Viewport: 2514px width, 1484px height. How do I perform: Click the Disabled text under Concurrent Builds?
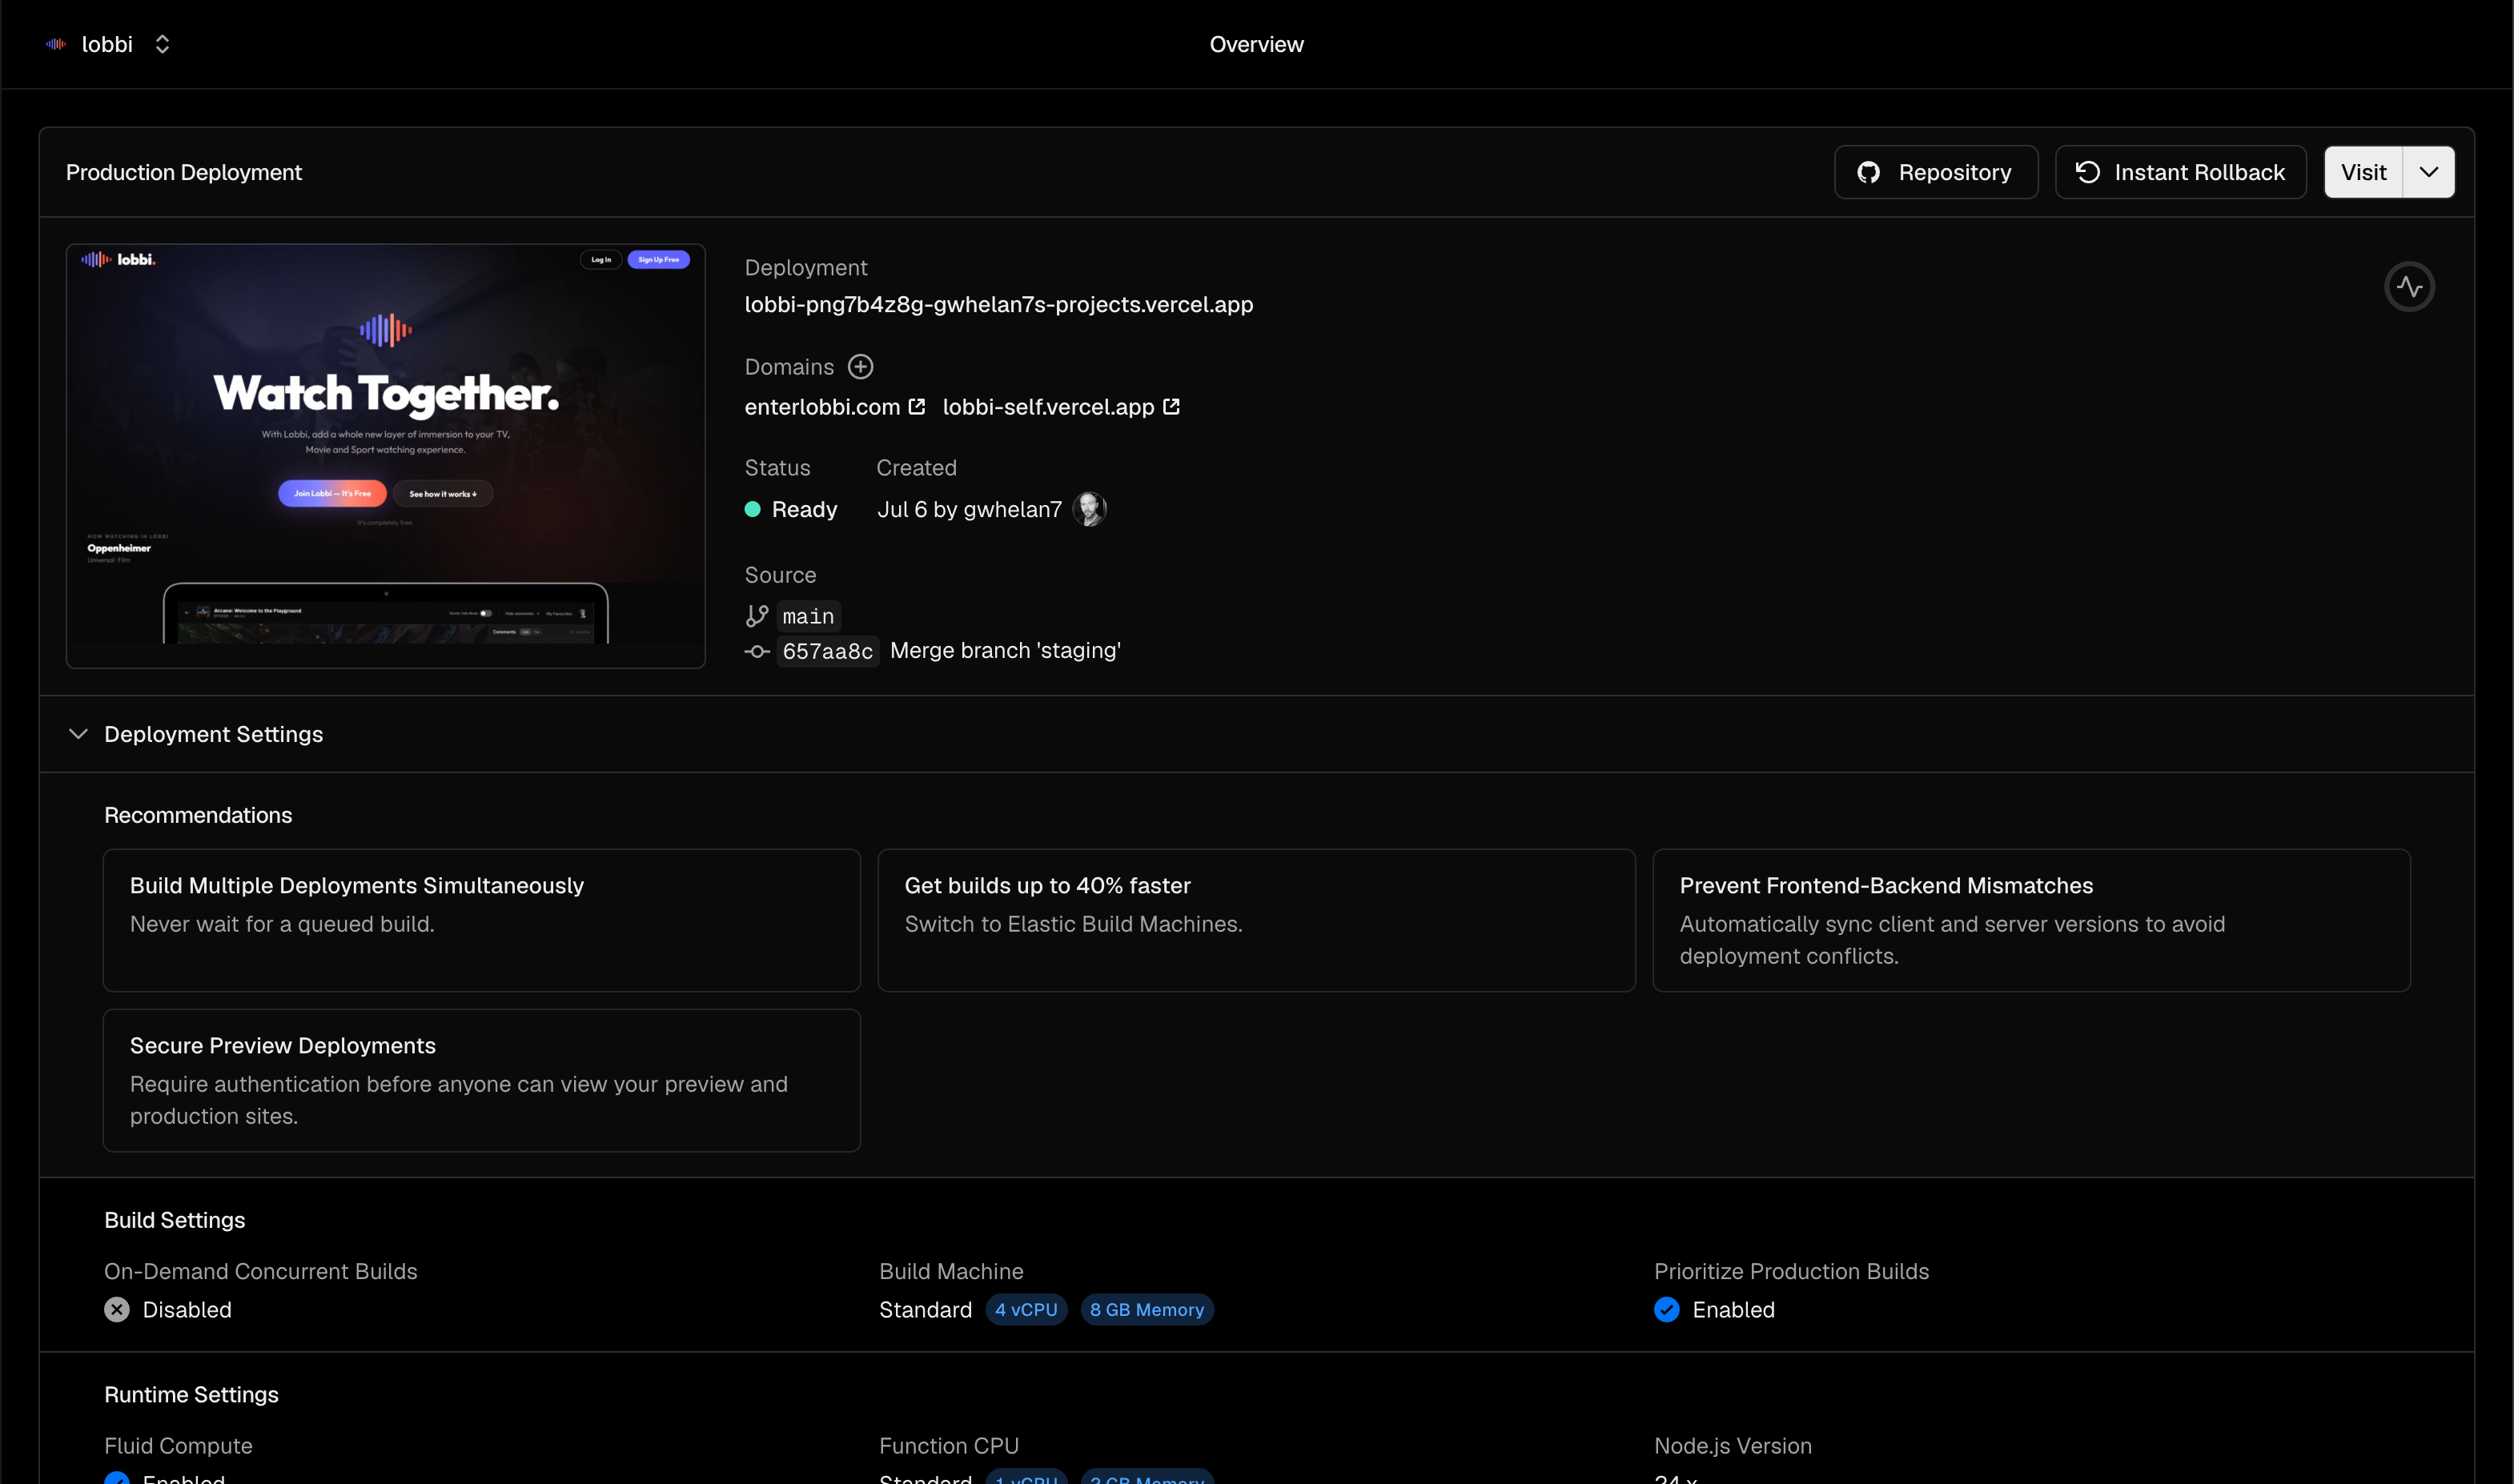point(187,1310)
